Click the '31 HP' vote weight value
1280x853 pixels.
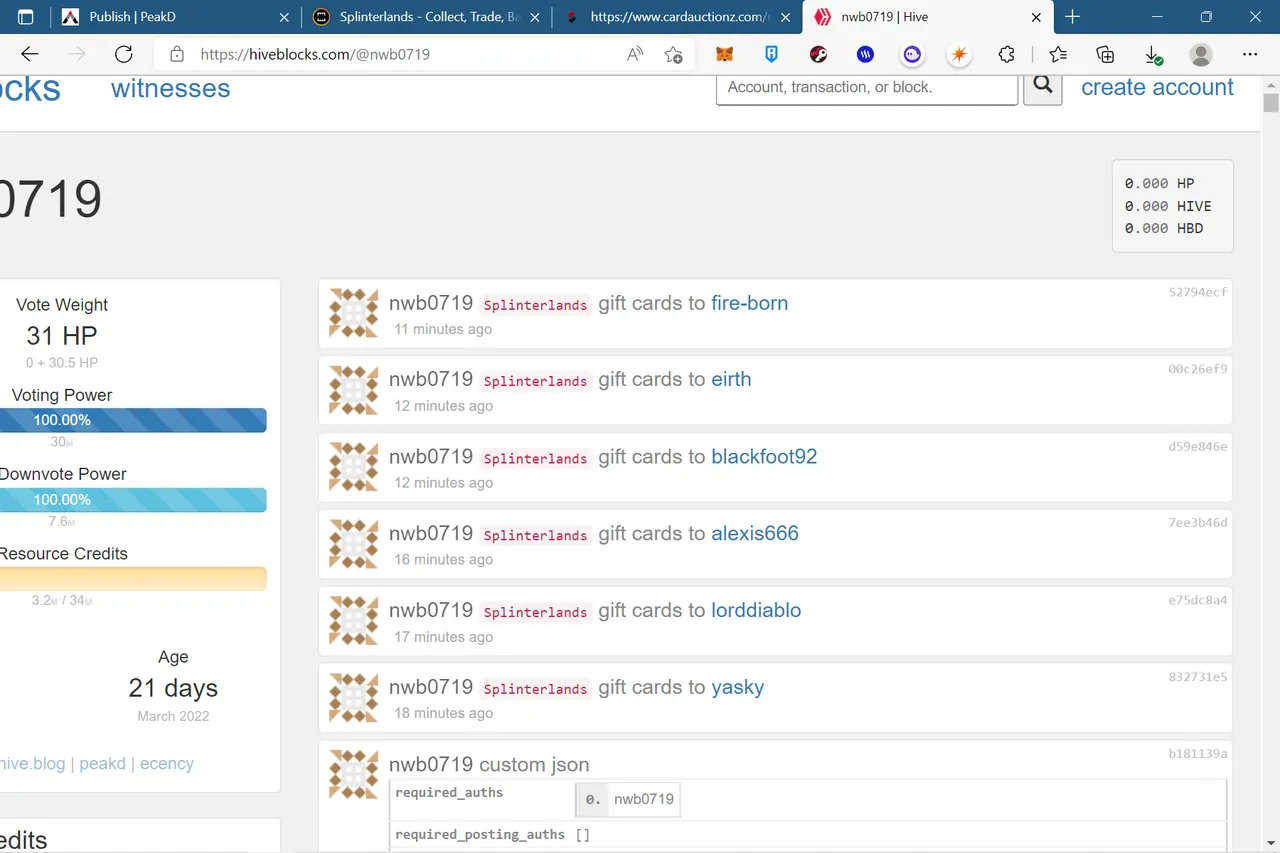(x=62, y=335)
